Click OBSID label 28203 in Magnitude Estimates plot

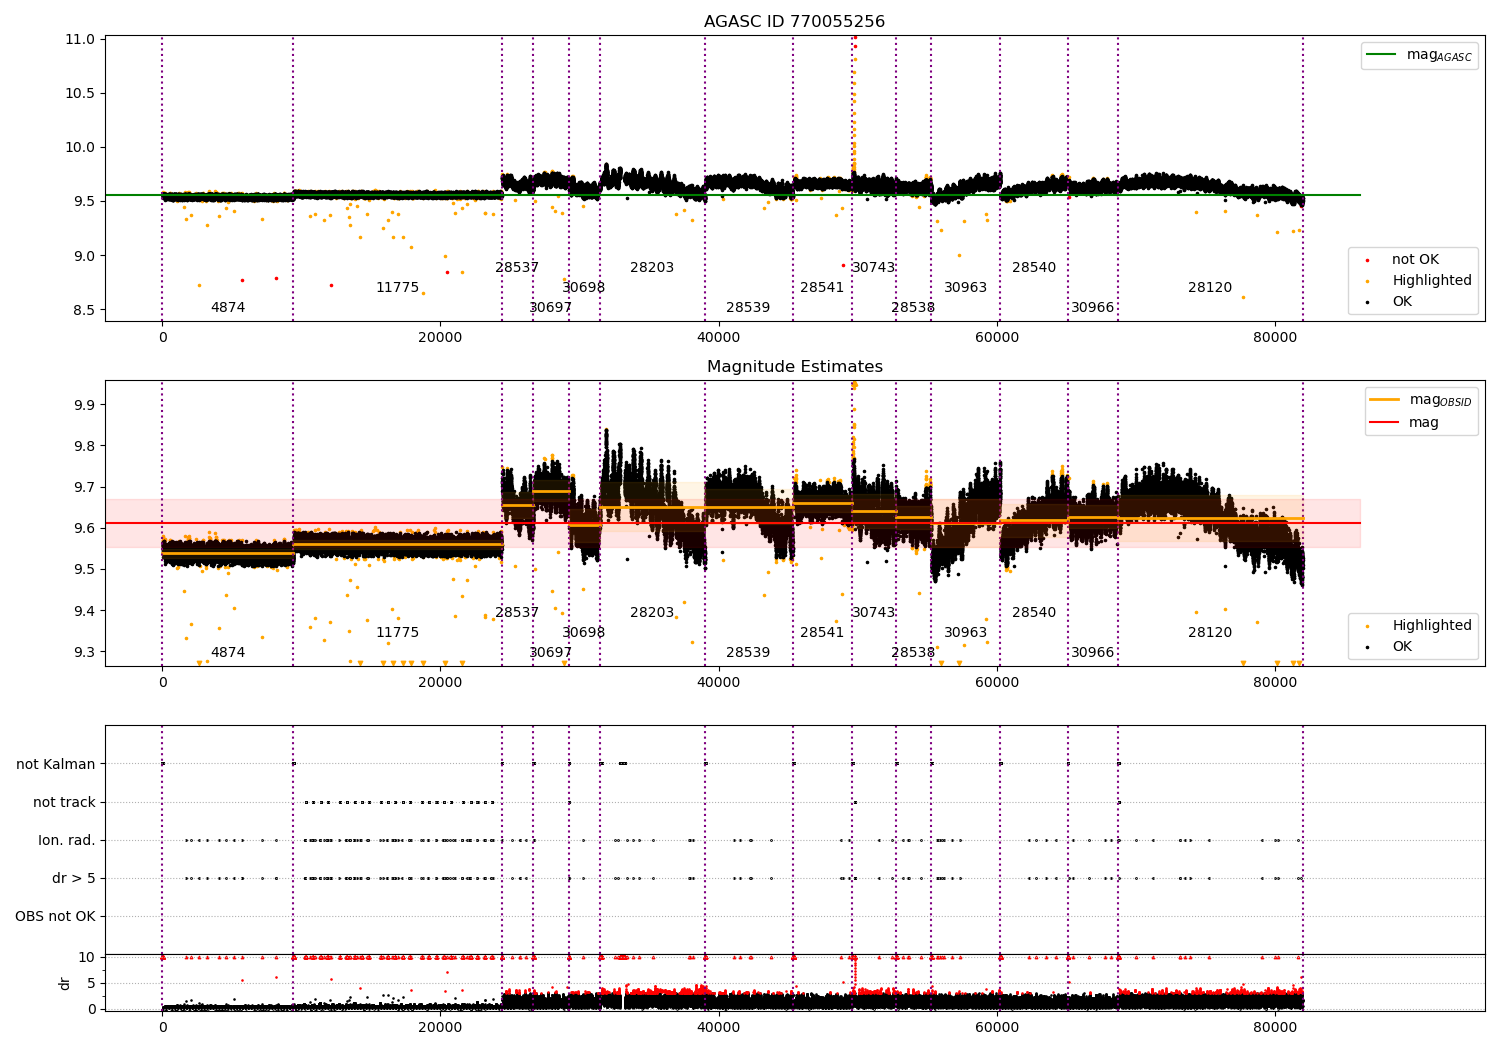pyautogui.click(x=652, y=612)
